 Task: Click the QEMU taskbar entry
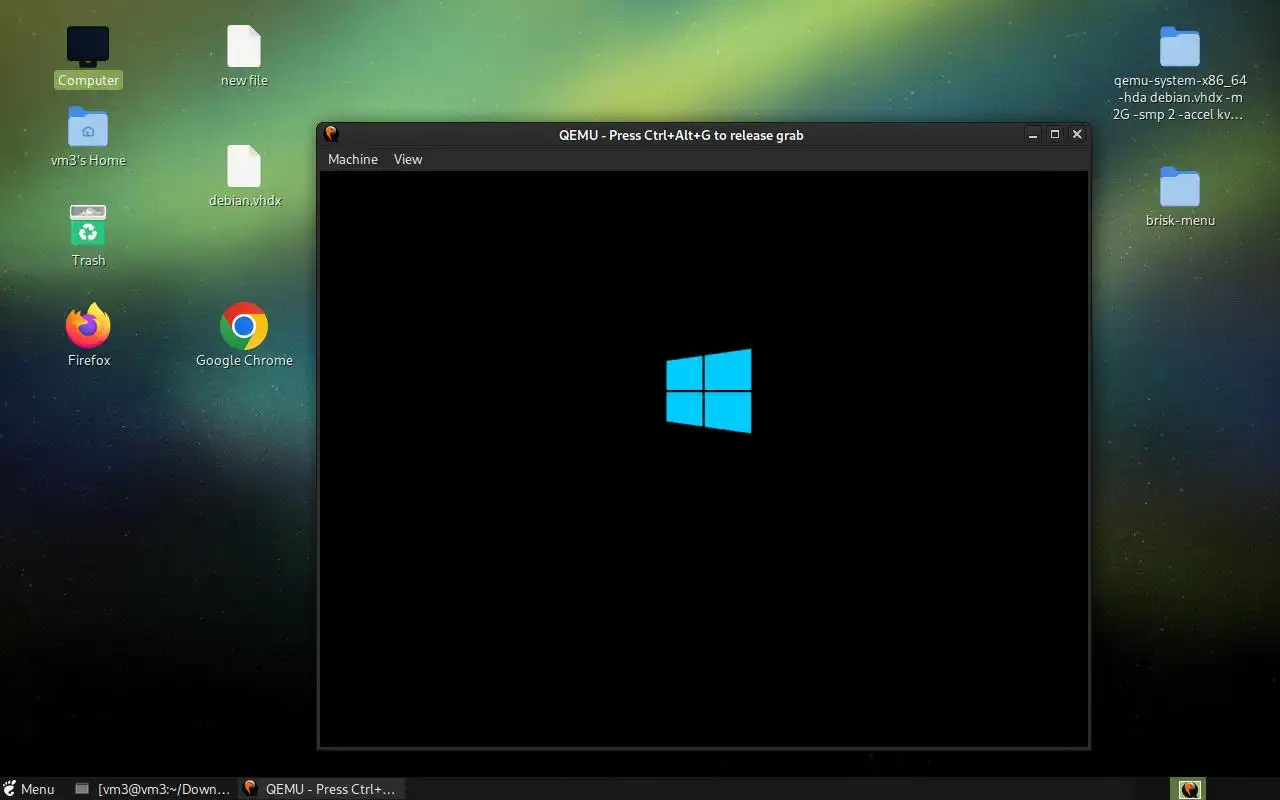320,789
